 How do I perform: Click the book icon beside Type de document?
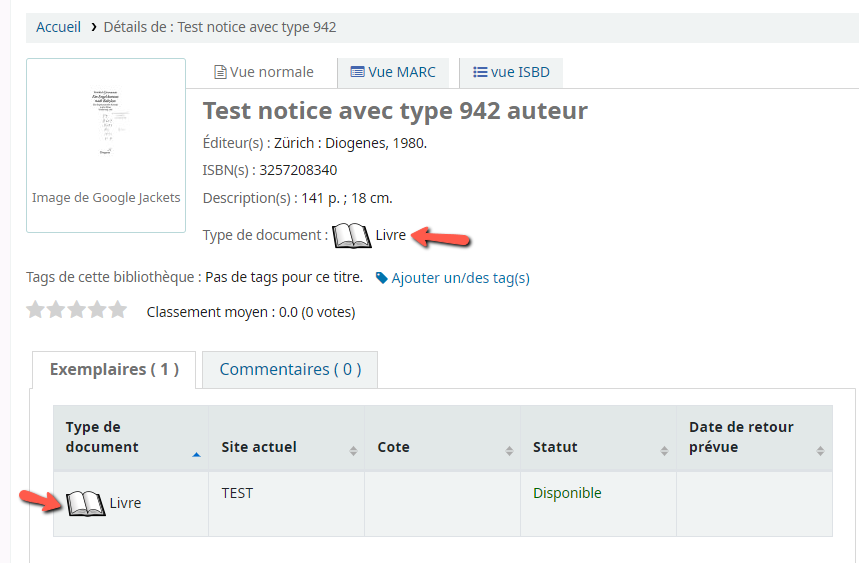351,236
